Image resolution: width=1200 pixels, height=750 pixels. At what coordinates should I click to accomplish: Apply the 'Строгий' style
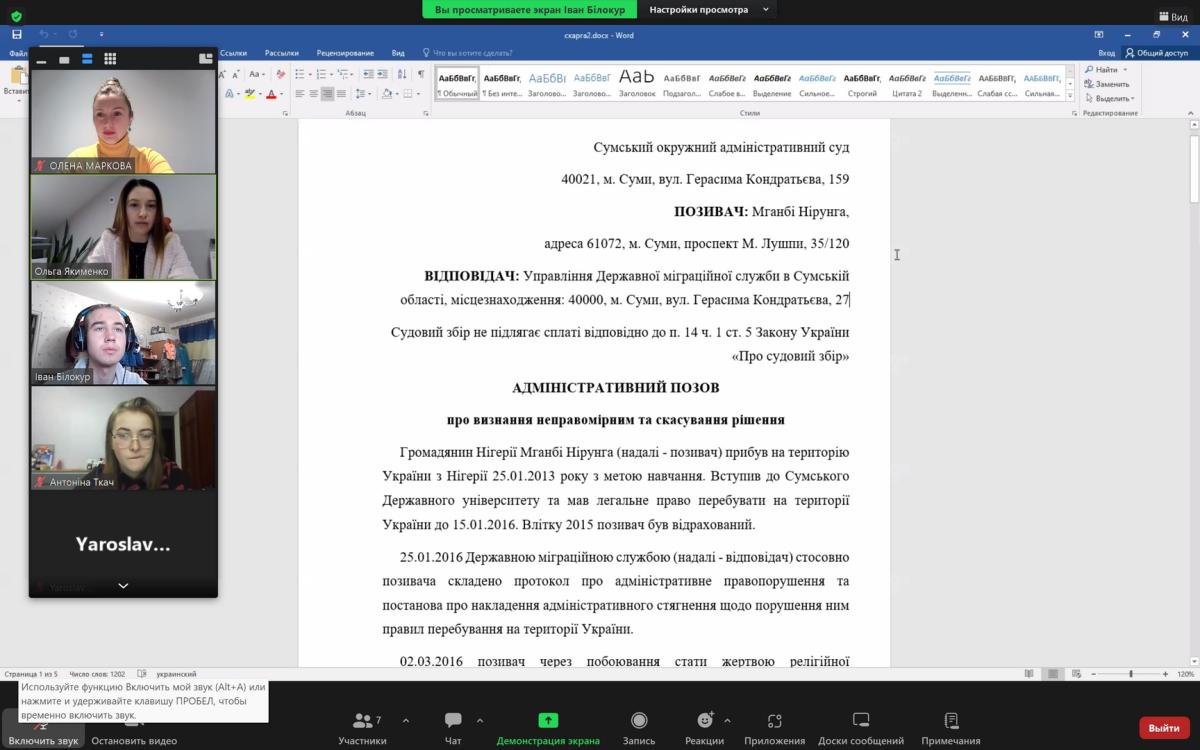tap(862, 84)
